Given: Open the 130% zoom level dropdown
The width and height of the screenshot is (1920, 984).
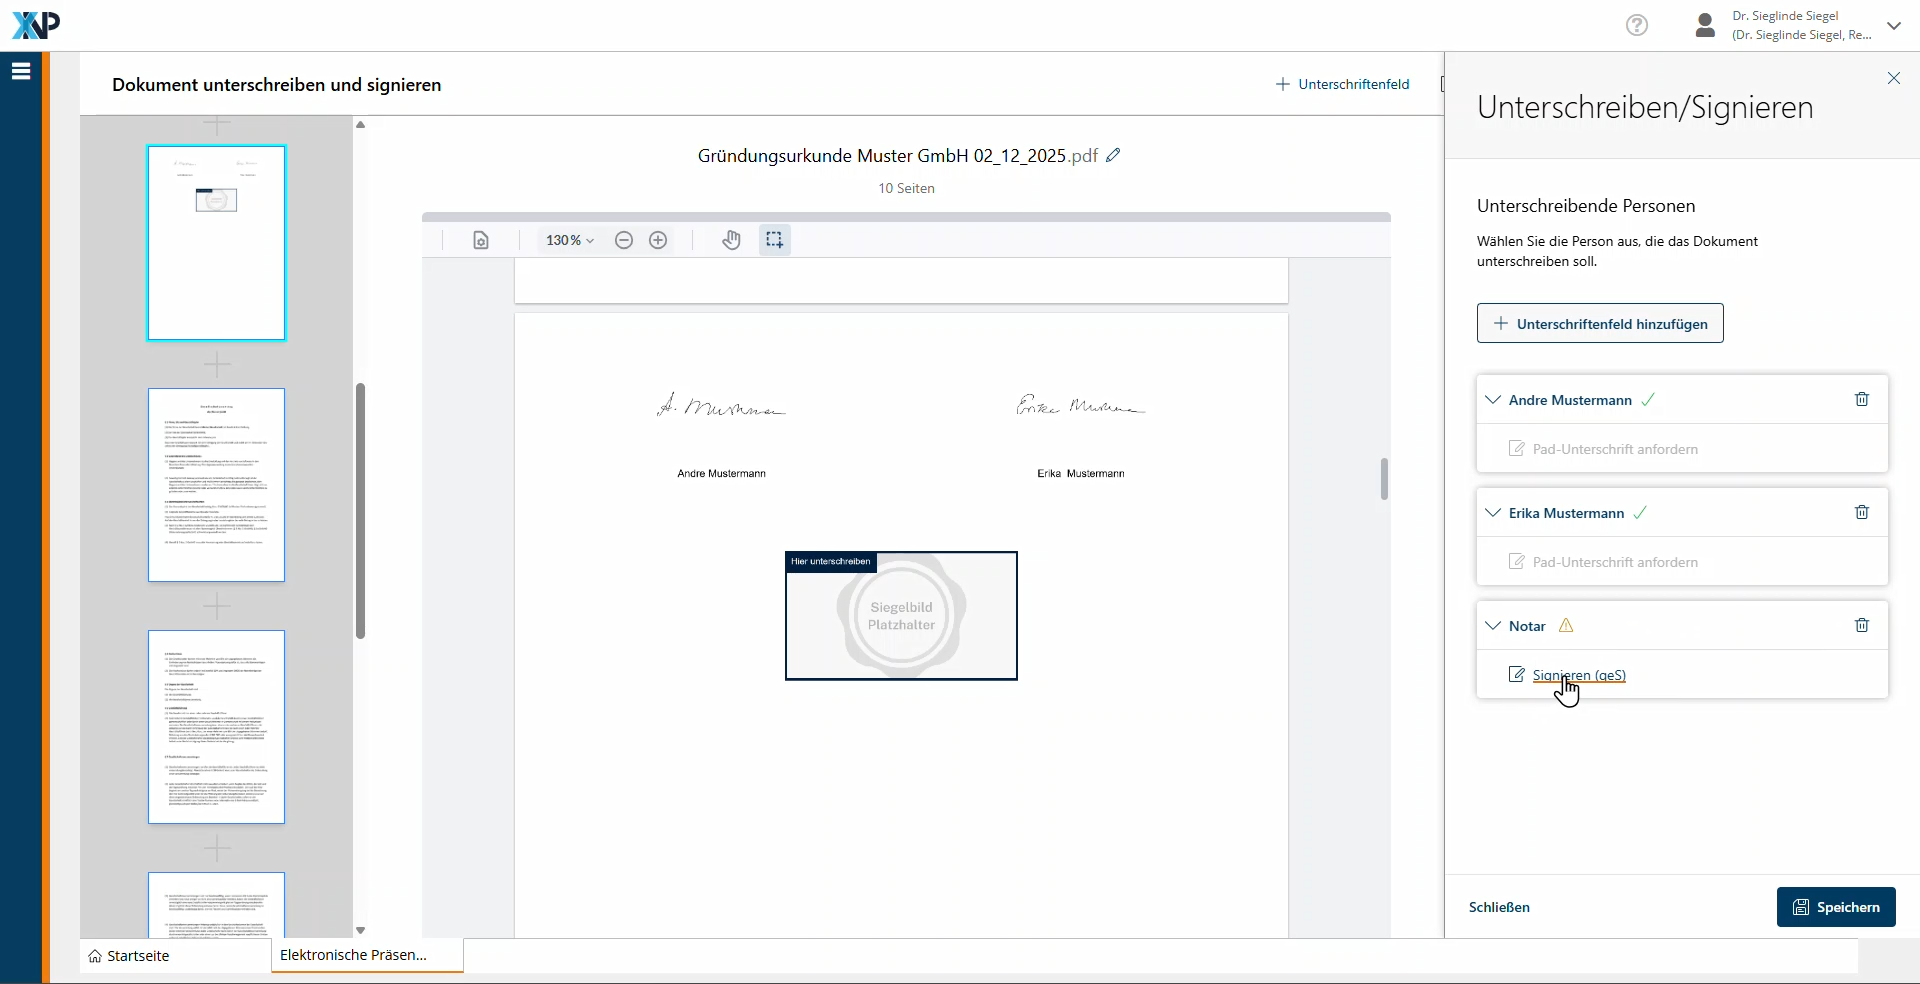Looking at the screenshot, I should pyautogui.click(x=569, y=240).
